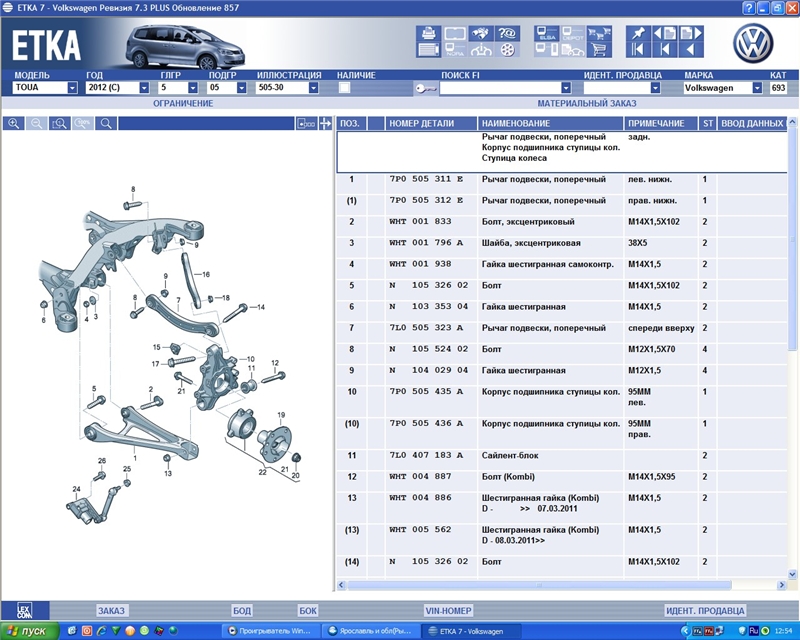
Task: Click the ВВОД ДАННЫХ column header
Action: tap(752, 123)
